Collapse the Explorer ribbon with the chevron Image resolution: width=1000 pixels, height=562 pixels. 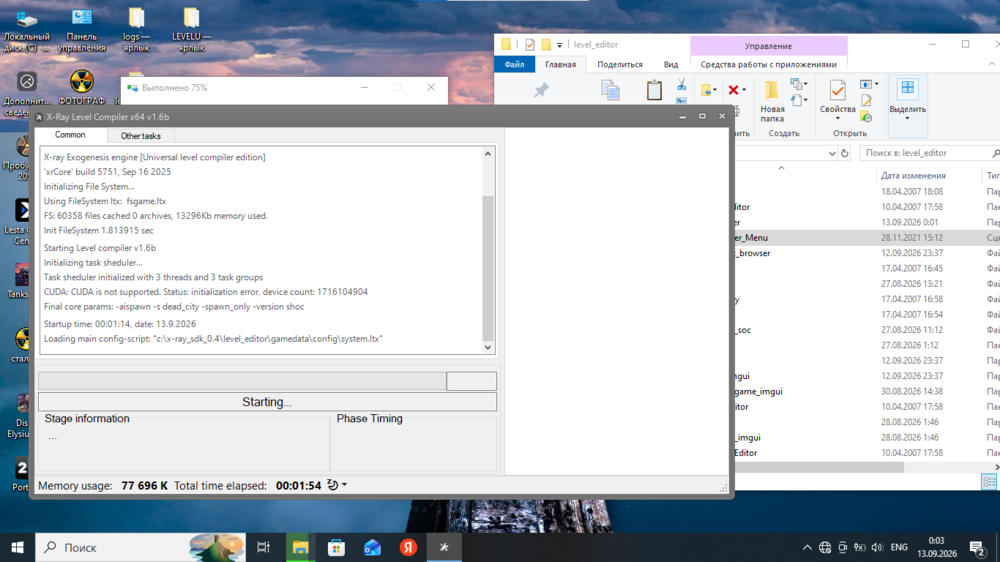(x=991, y=64)
